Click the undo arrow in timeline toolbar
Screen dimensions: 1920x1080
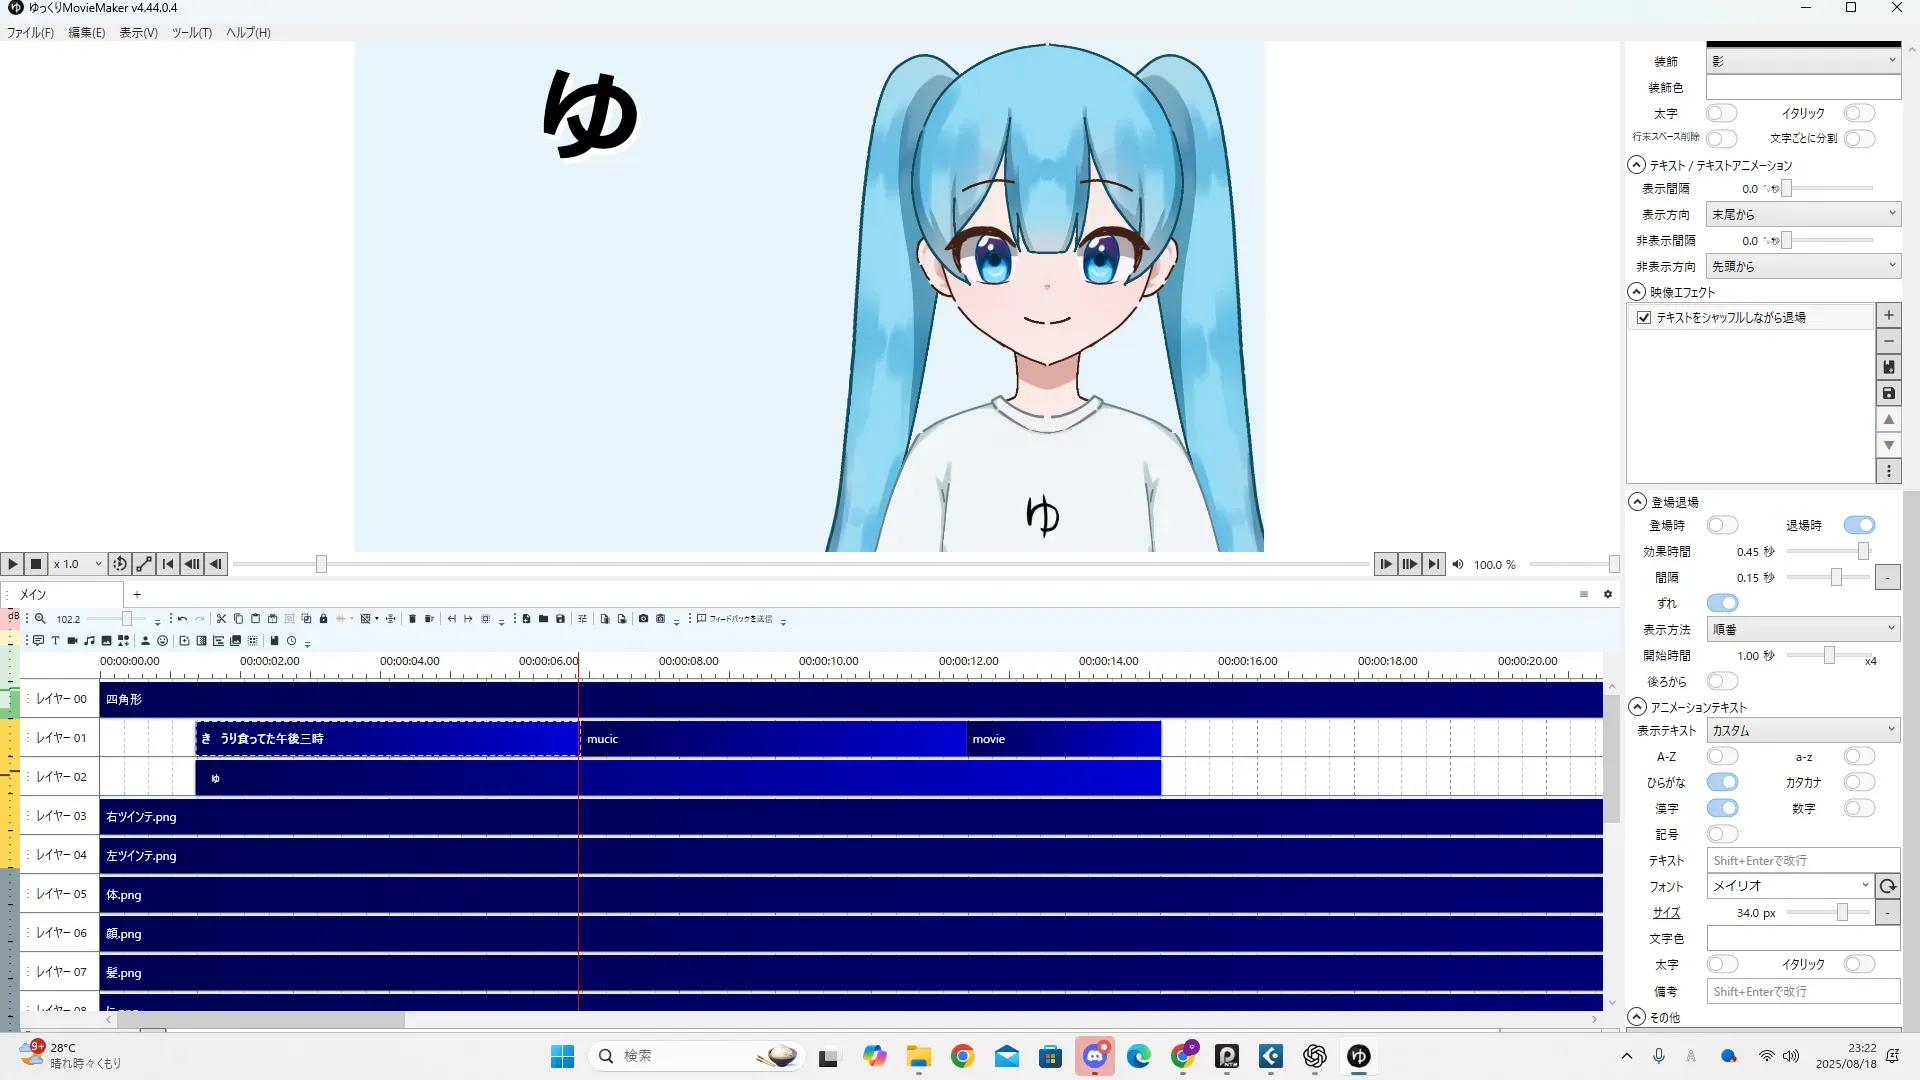click(182, 619)
